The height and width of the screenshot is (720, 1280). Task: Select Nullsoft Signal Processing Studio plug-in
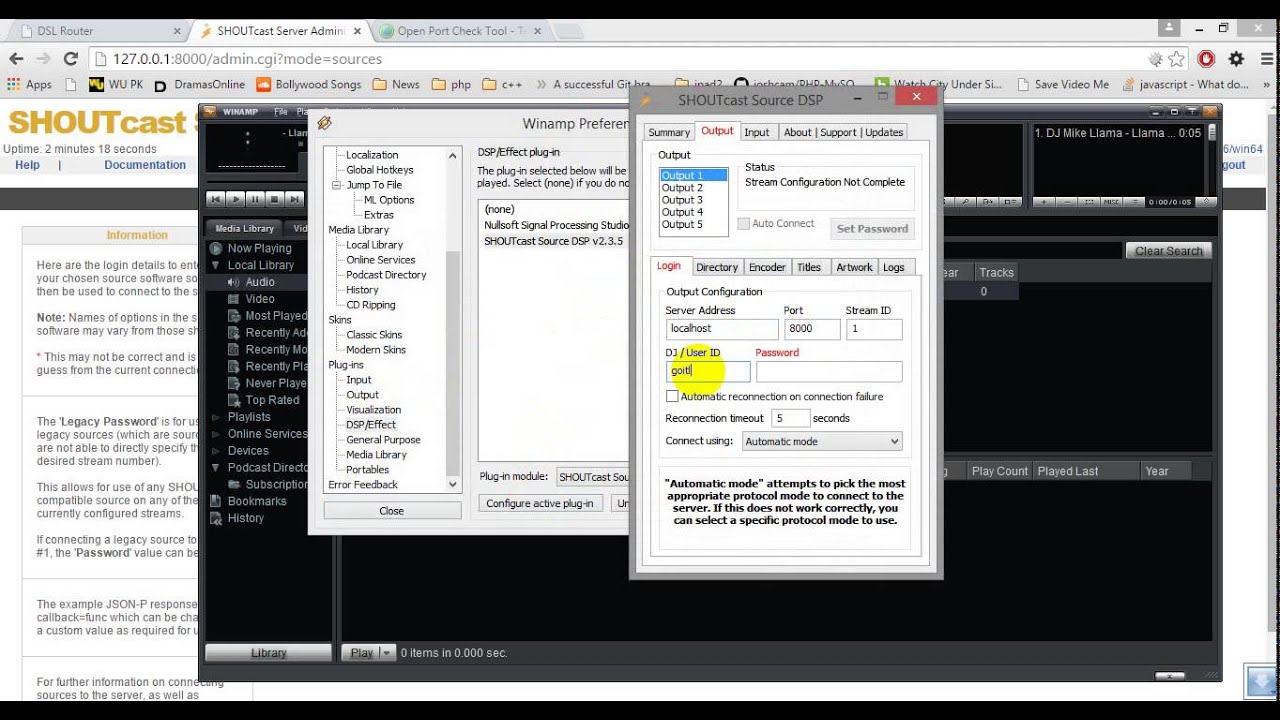[x=556, y=226]
